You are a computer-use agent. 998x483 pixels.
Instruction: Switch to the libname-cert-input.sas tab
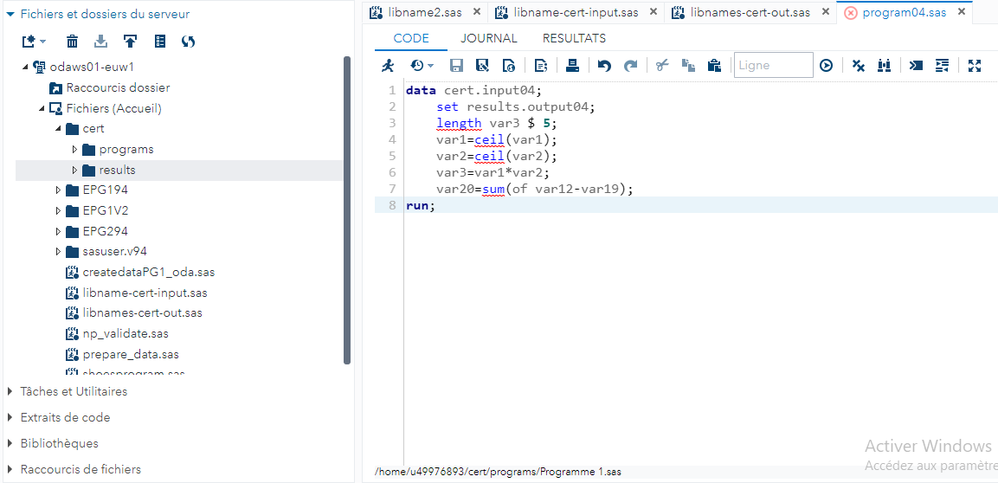tap(575, 12)
